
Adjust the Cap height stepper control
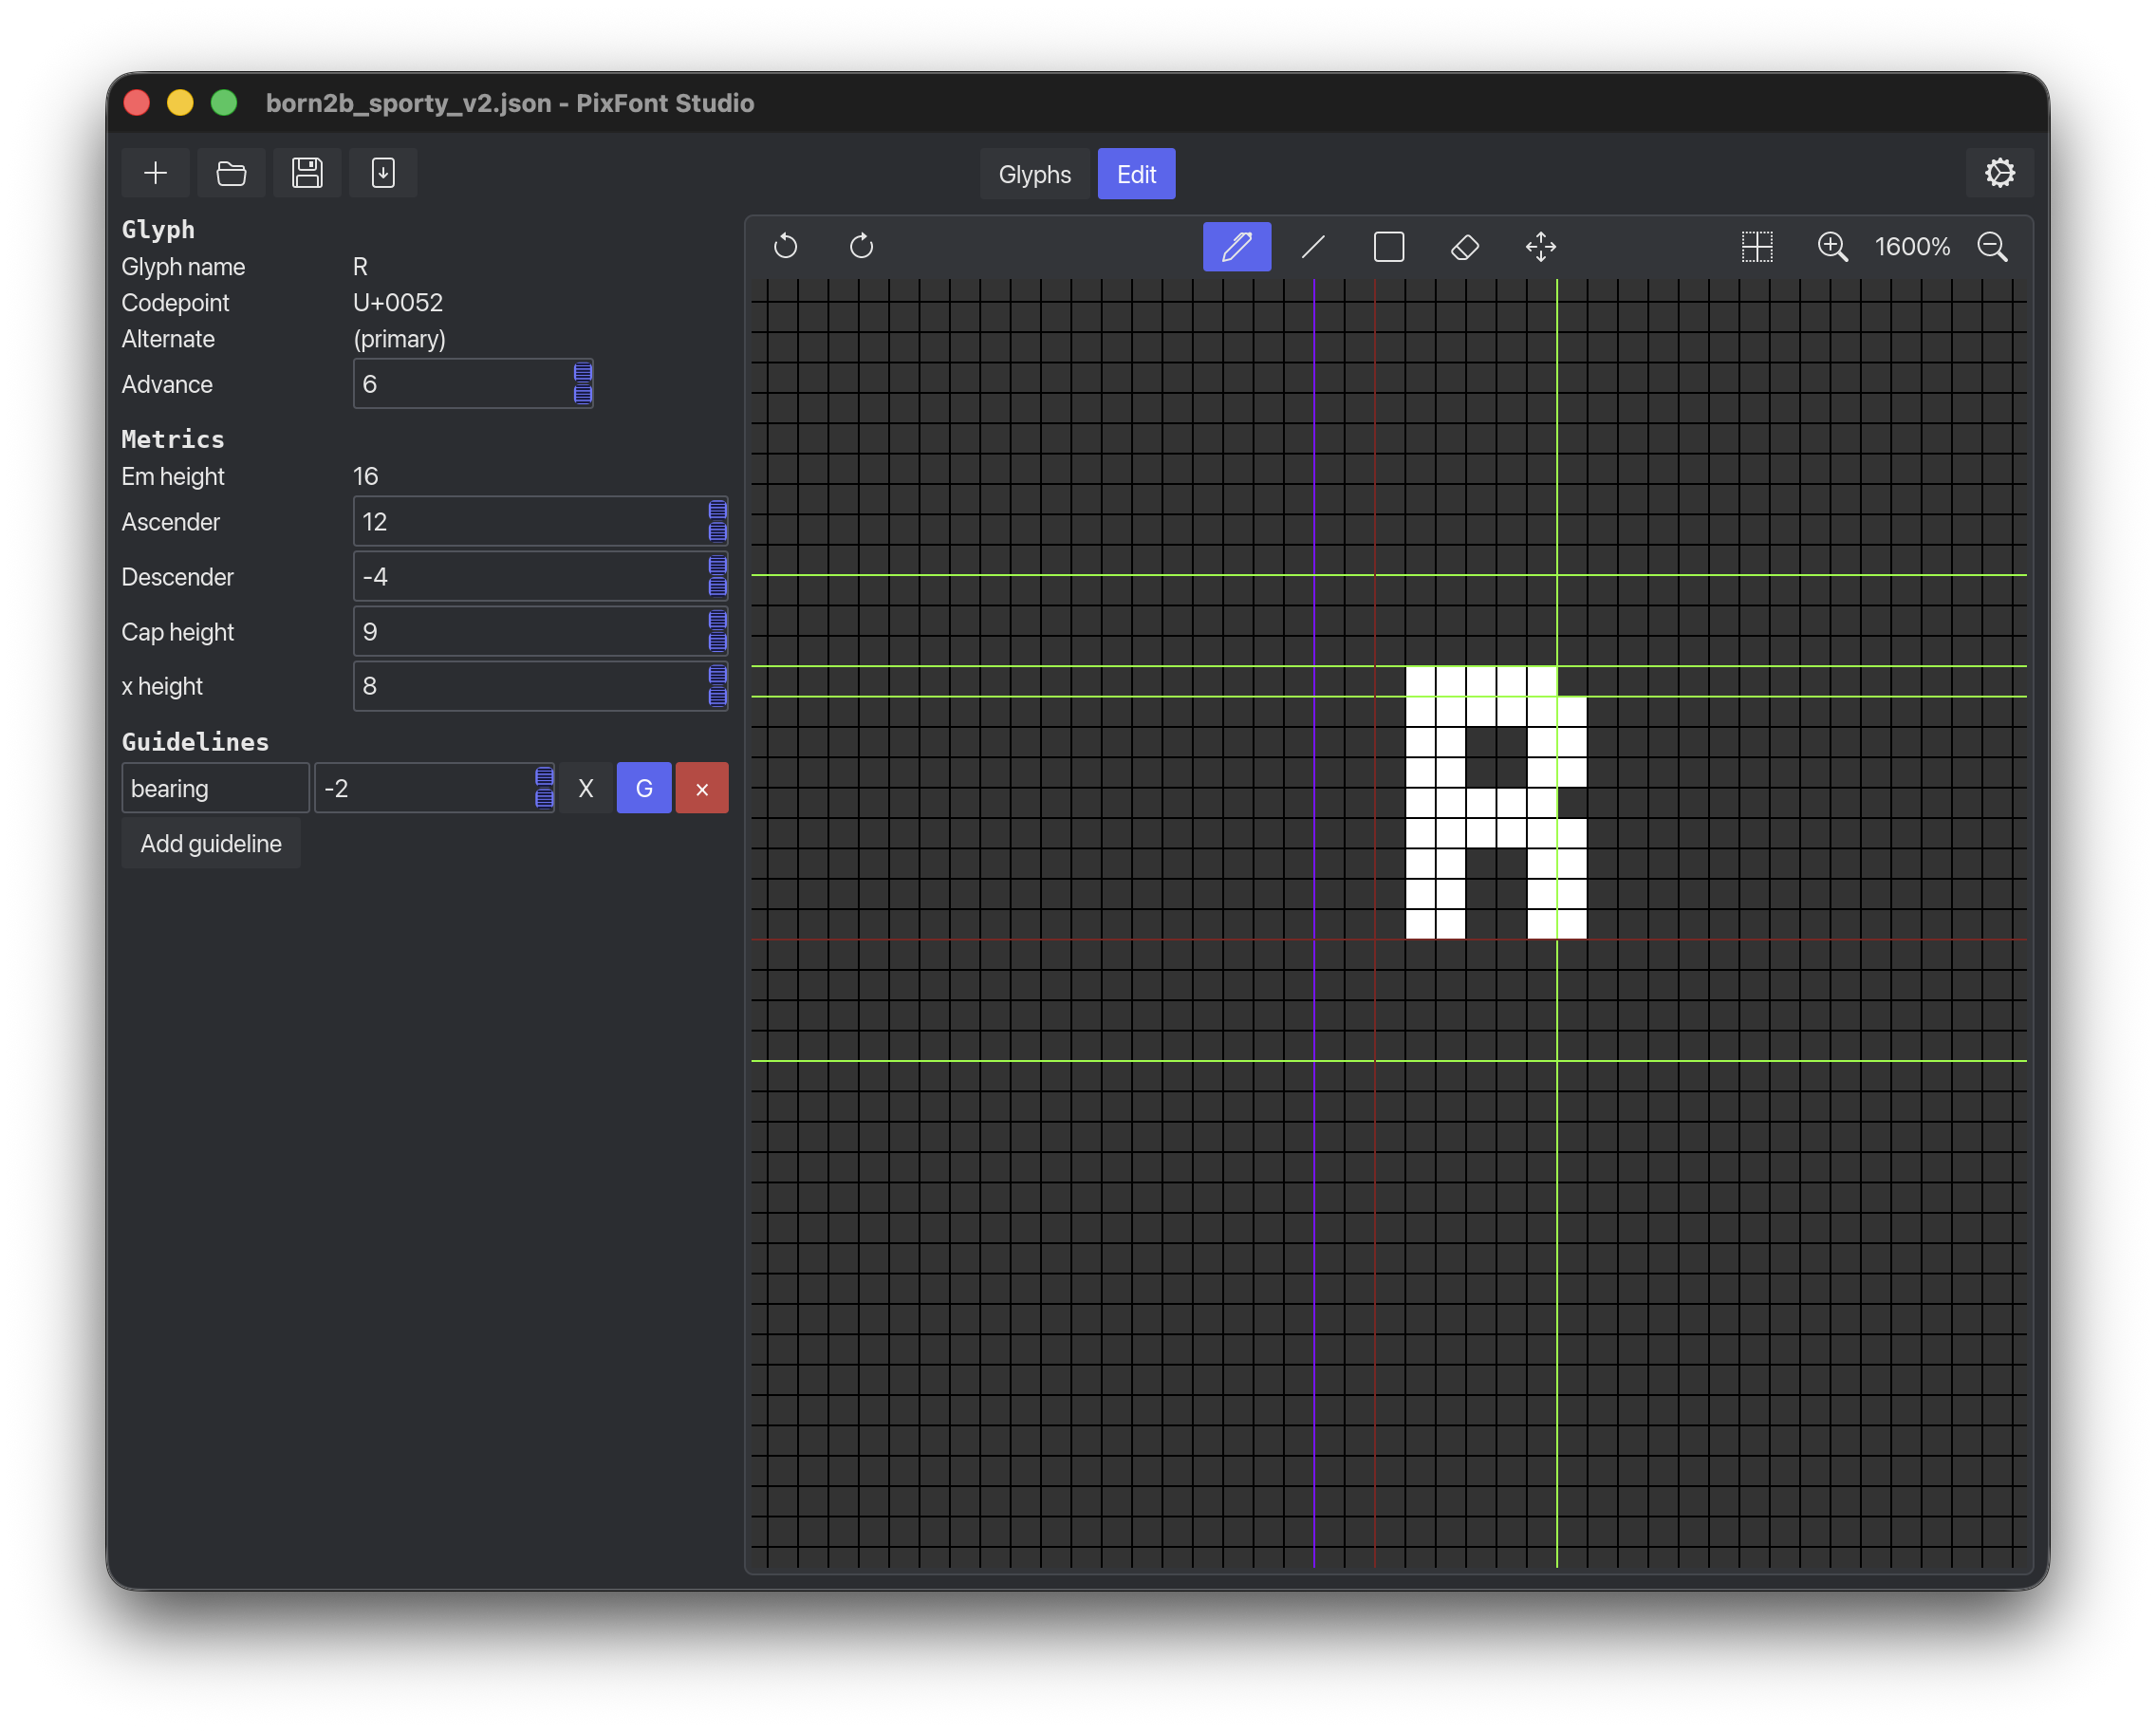point(718,632)
